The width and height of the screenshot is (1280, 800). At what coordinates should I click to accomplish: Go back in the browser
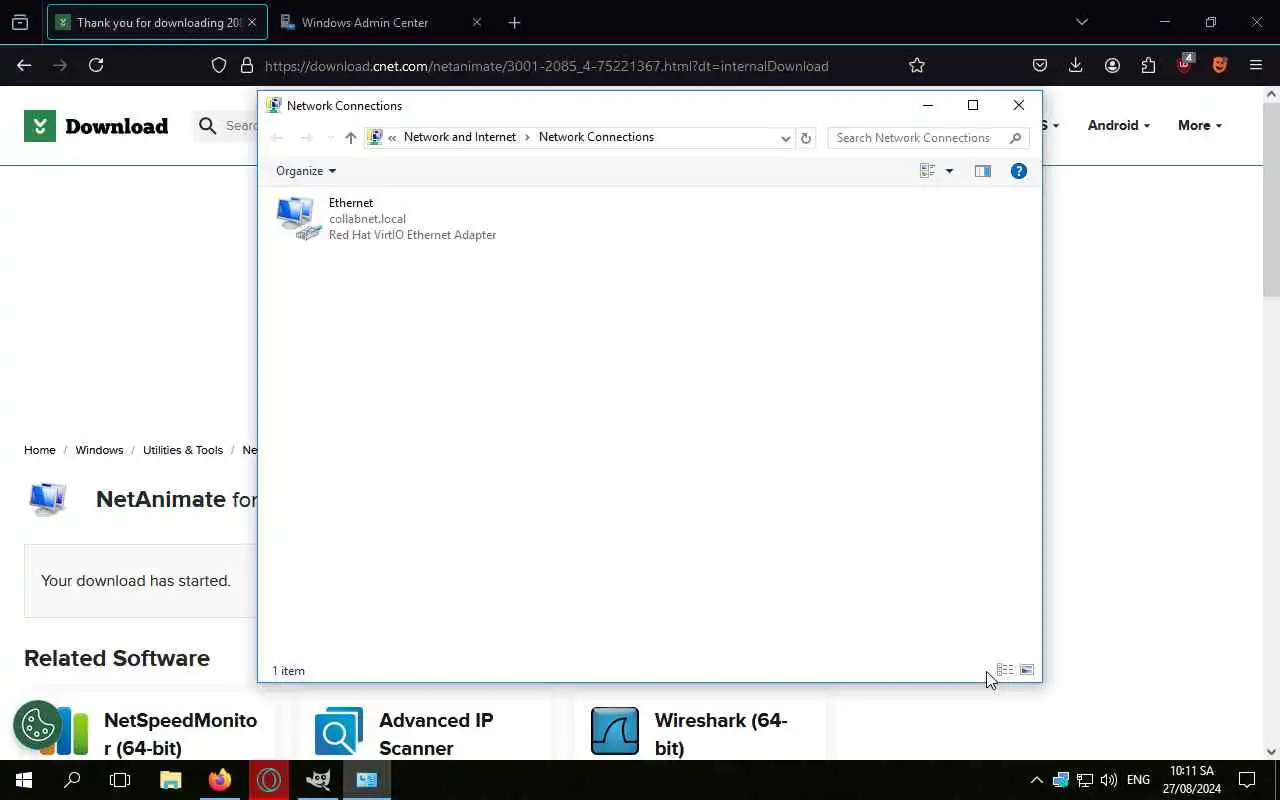(24, 65)
